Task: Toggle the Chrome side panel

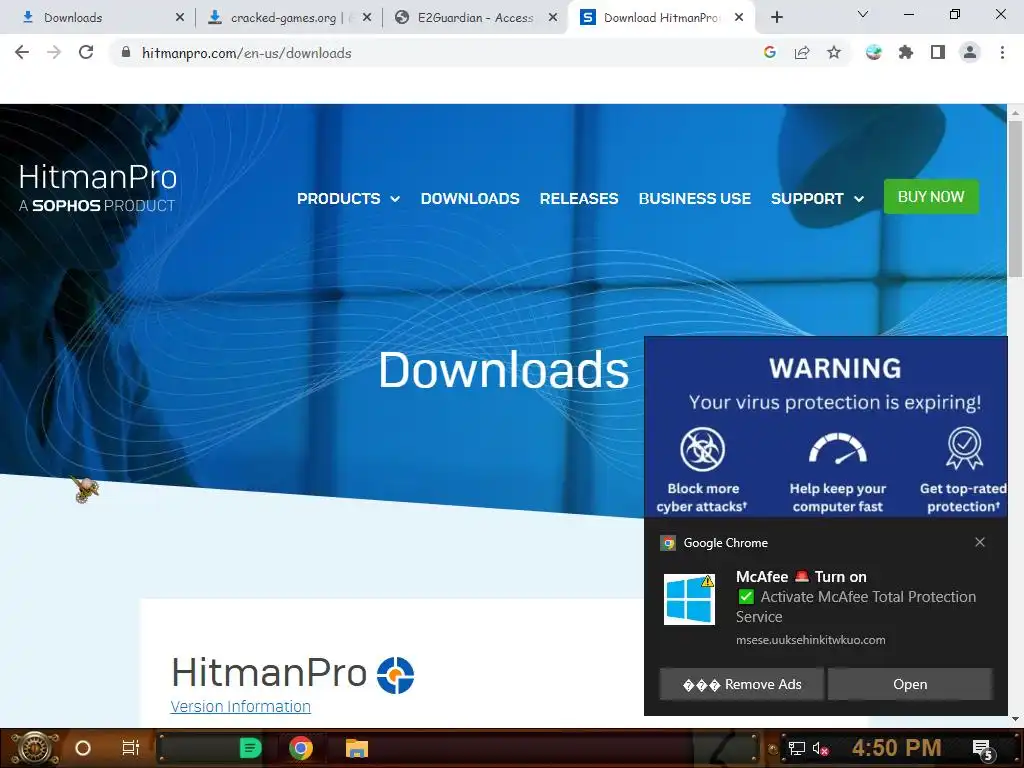Action: (938, 52)
